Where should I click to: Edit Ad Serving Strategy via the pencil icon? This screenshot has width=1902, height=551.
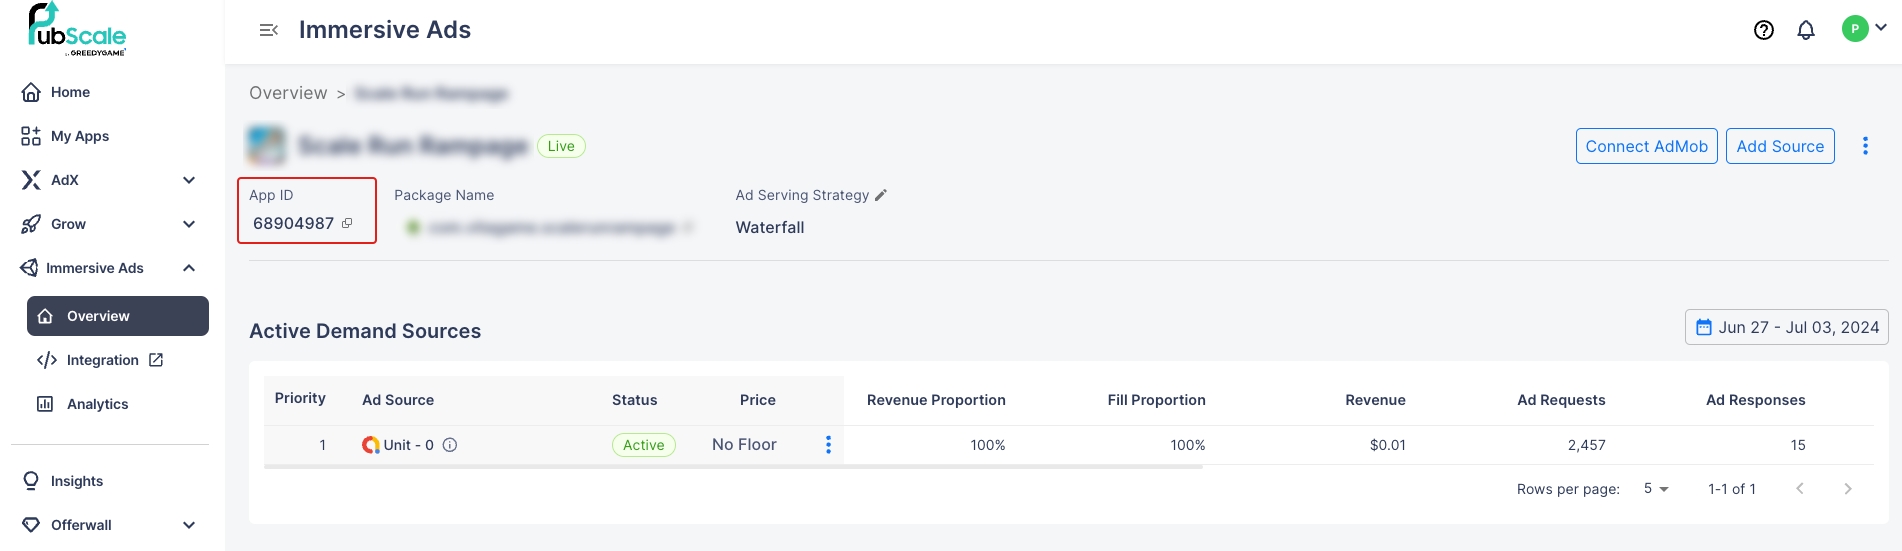coord(881,195)
